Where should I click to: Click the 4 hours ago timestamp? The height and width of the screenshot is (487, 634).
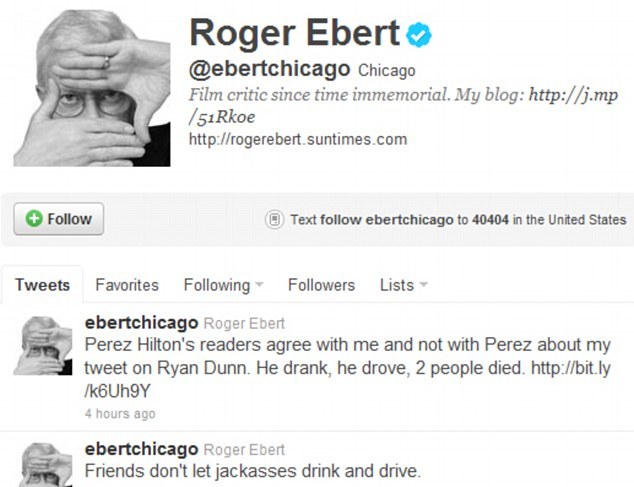pos(120,414)
